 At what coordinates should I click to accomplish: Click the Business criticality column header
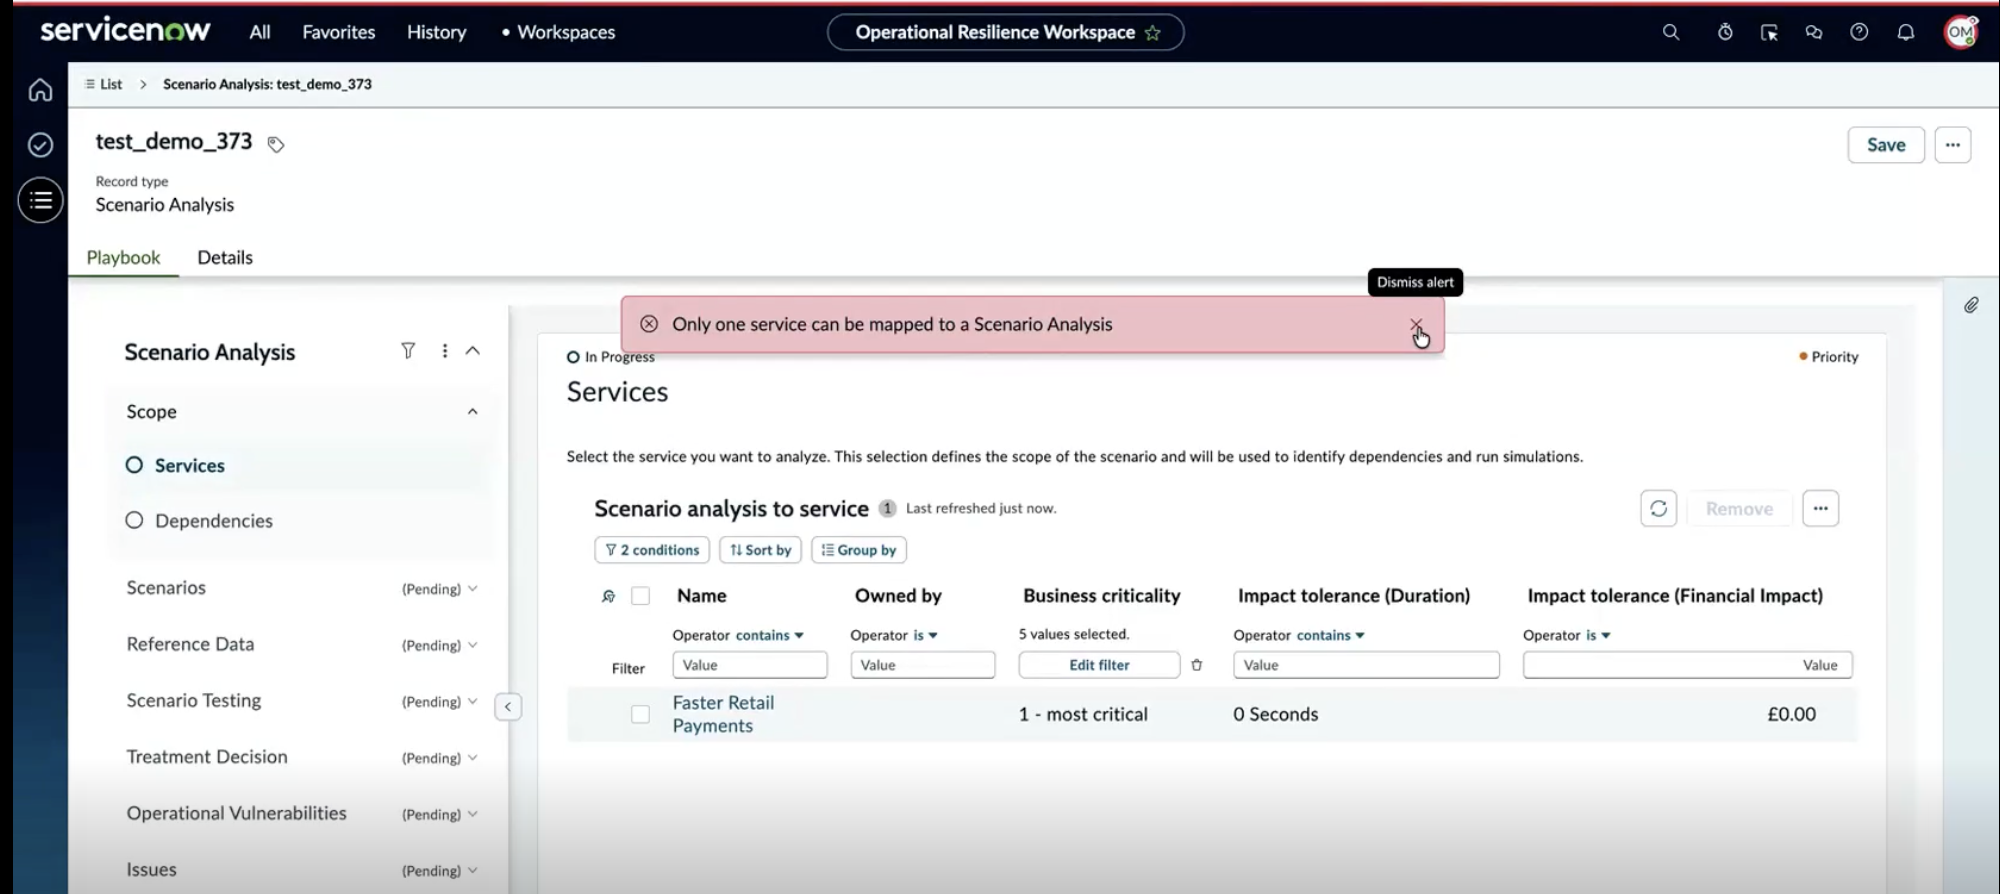point(1101,596)
